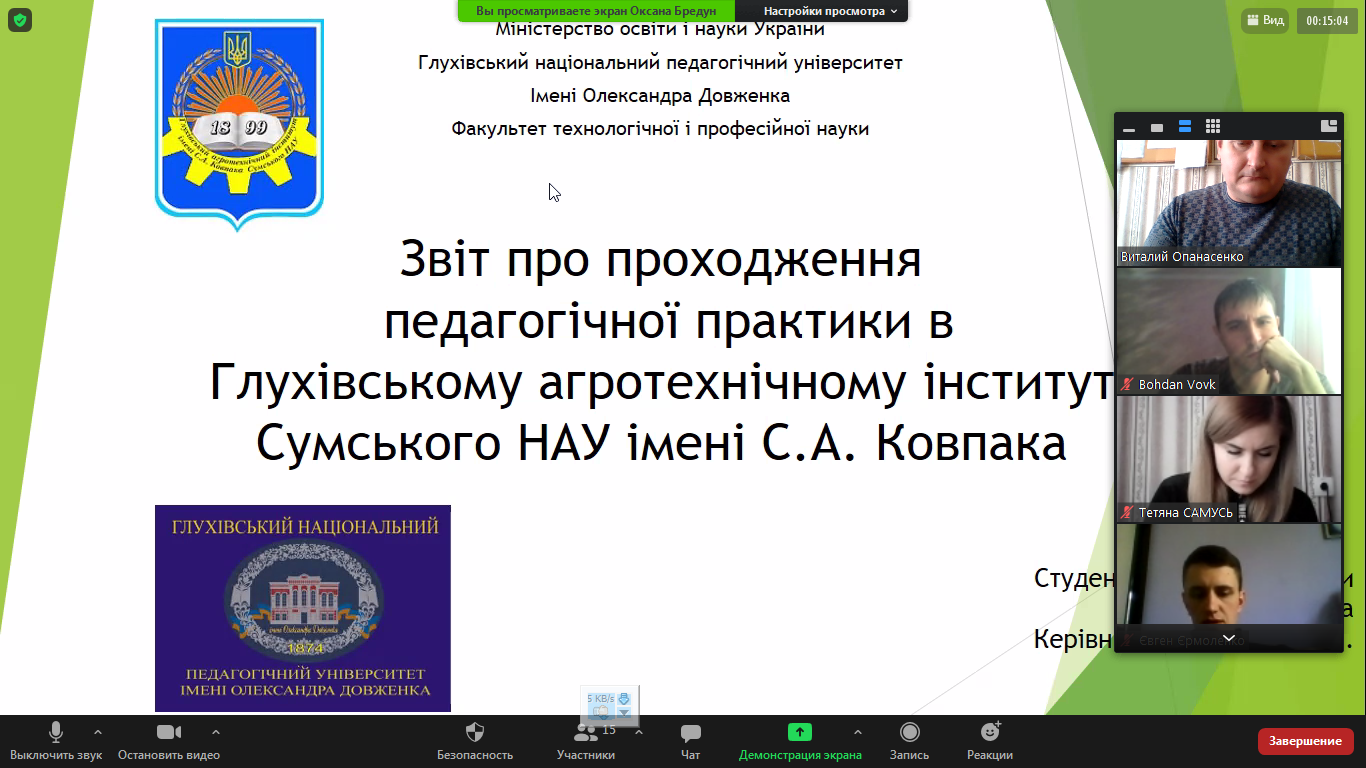1366x768 pixels.
Task: Click the muted mic icon beside Тетяна САМУСЬ
Action: [1128, 512]
